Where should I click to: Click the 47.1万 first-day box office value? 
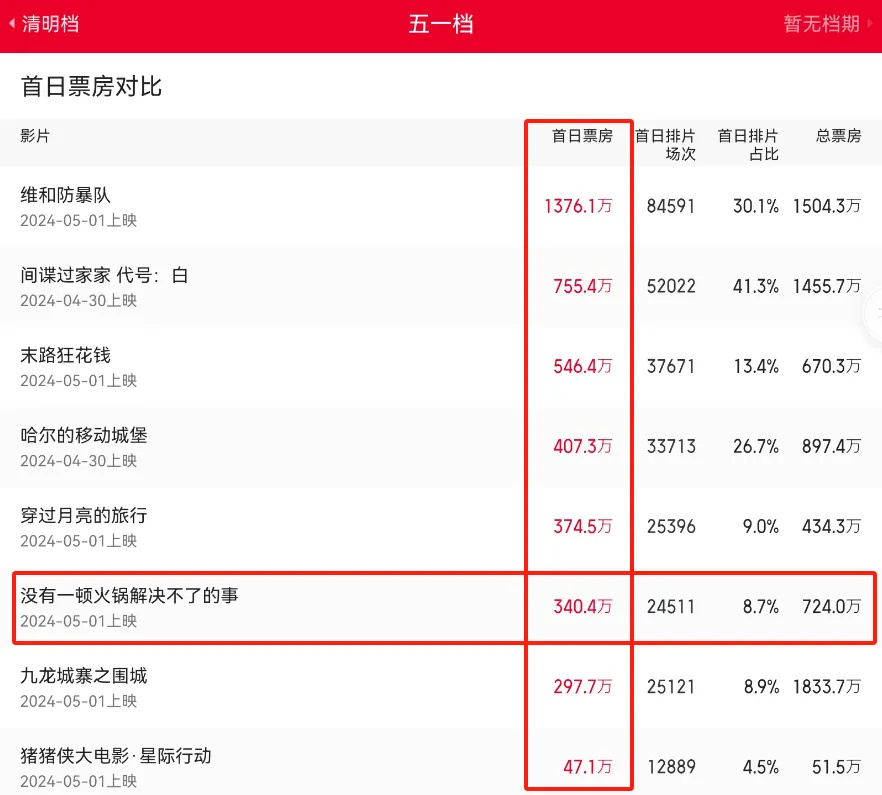(588, 766)
